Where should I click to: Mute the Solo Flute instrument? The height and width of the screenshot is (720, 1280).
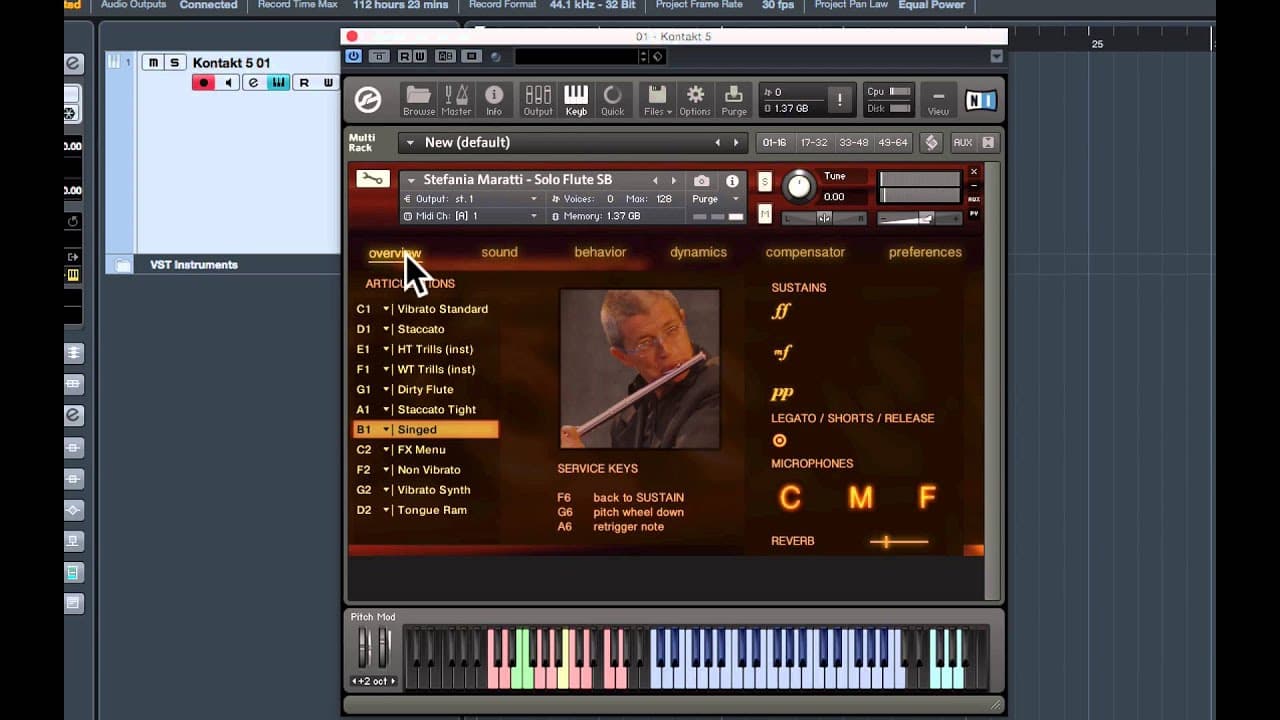[x=765, y=214]
